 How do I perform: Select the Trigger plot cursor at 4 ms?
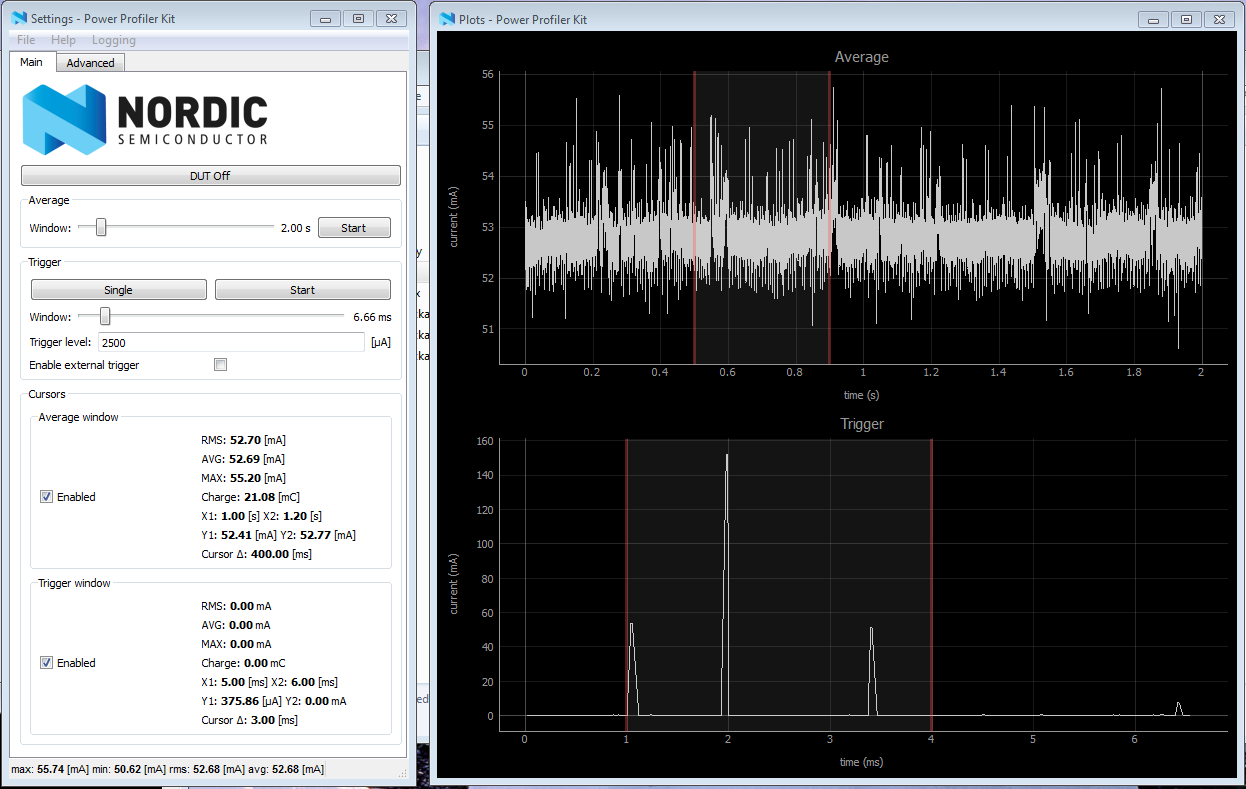[x=932, y=585]
